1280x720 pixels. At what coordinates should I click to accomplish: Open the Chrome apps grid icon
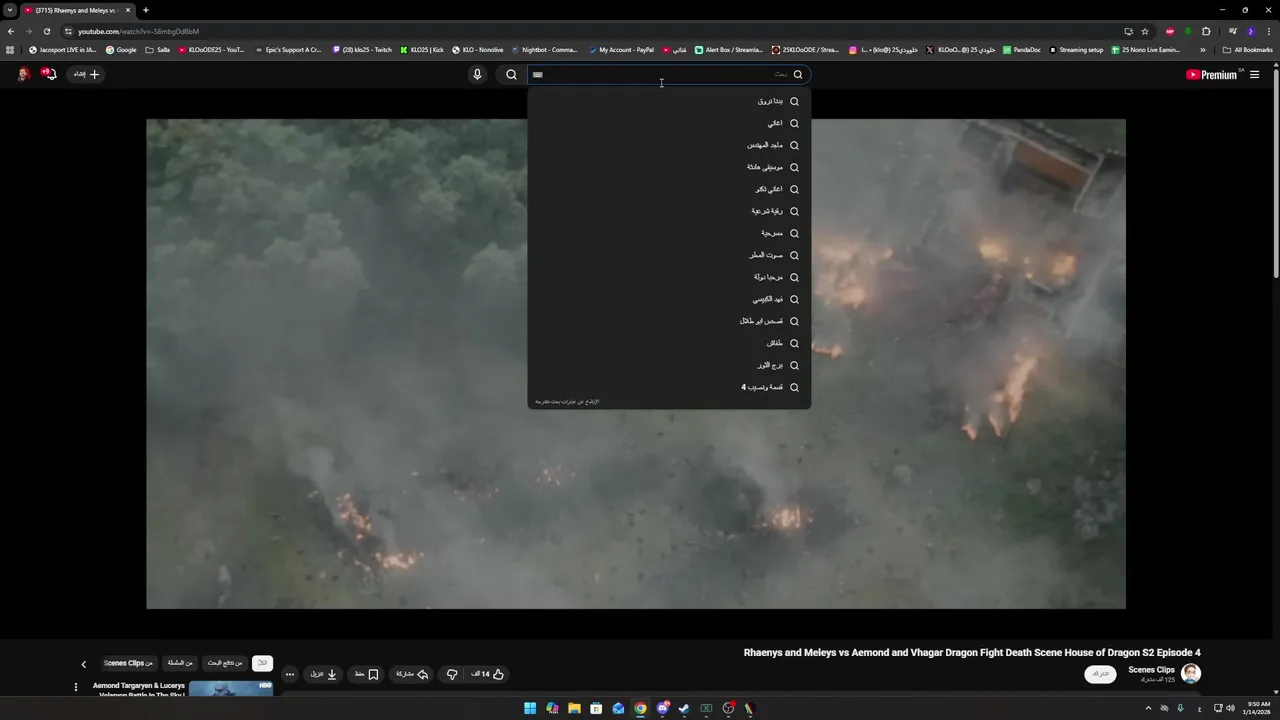pos(10,50)
